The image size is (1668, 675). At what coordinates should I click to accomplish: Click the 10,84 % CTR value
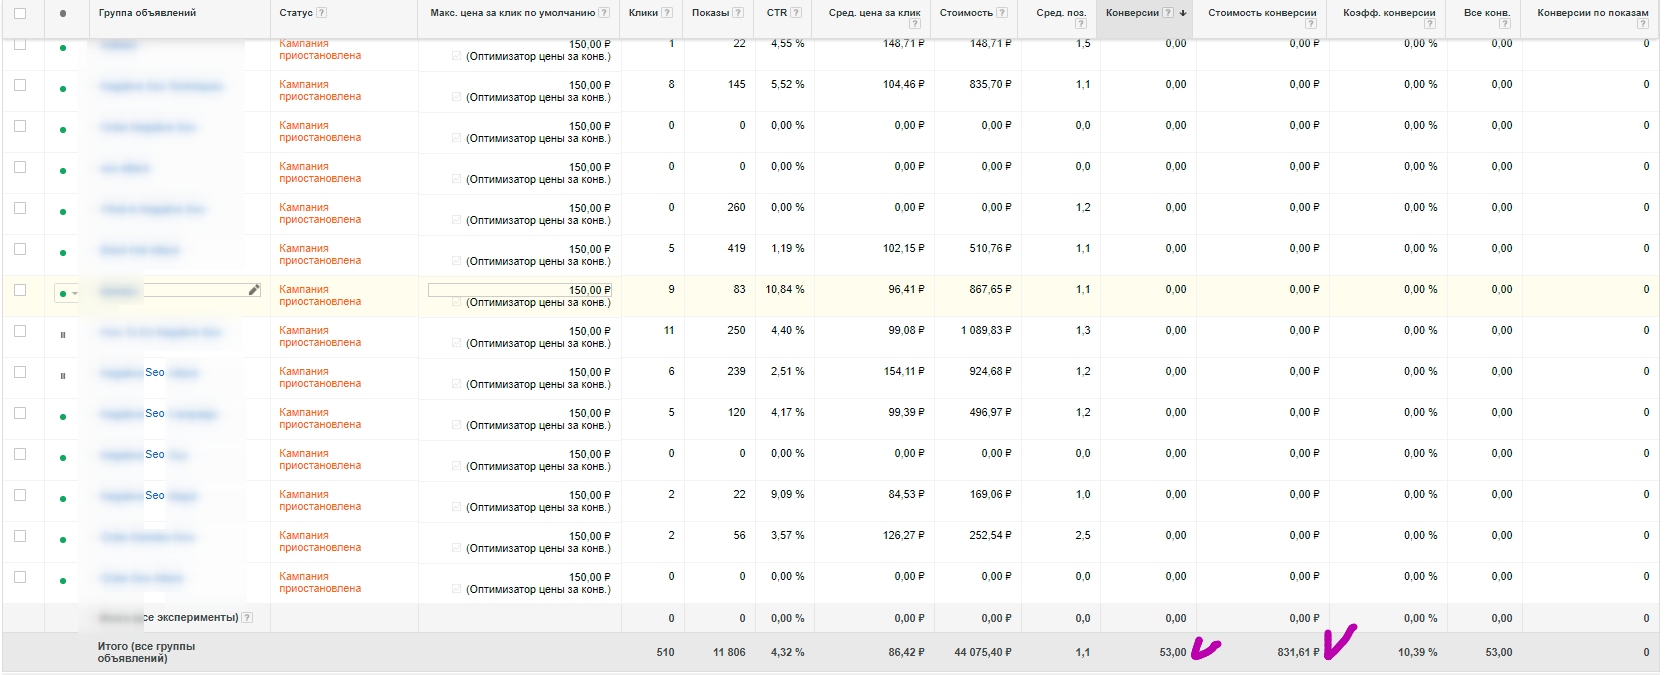click(785, 290)
